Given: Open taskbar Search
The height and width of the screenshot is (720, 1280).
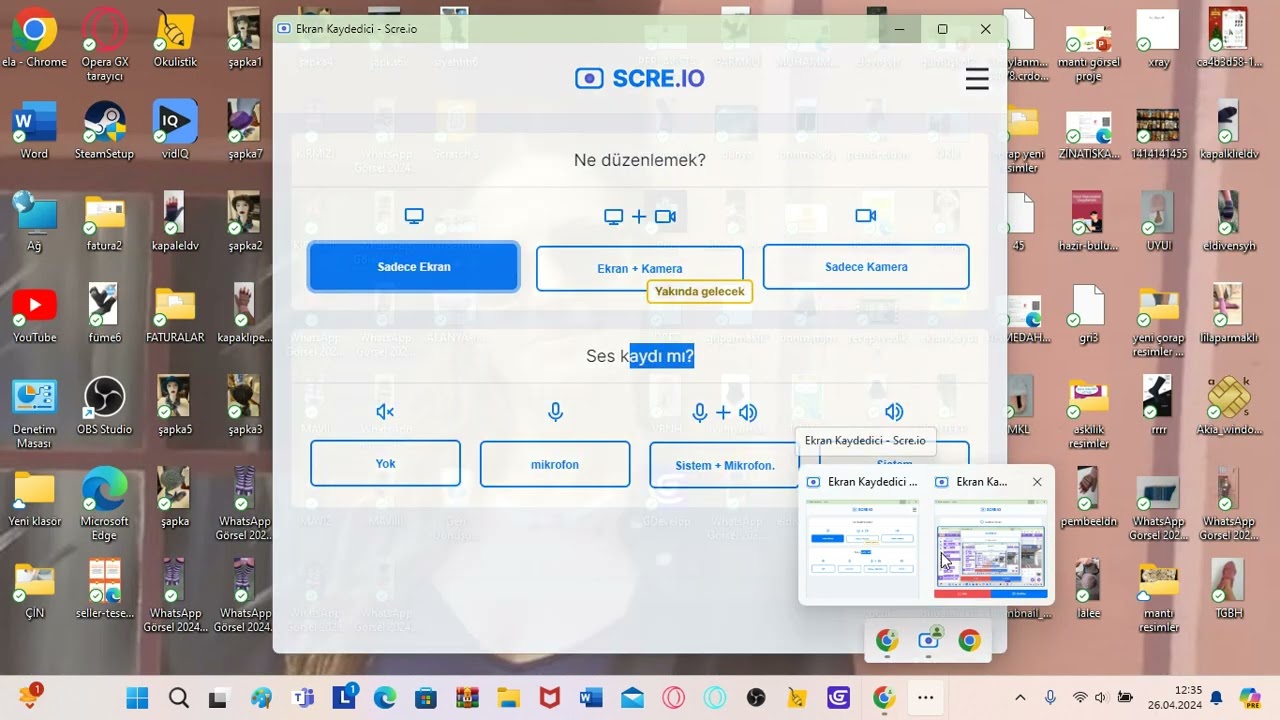Looking at the screenshot, I should [178, 698].
